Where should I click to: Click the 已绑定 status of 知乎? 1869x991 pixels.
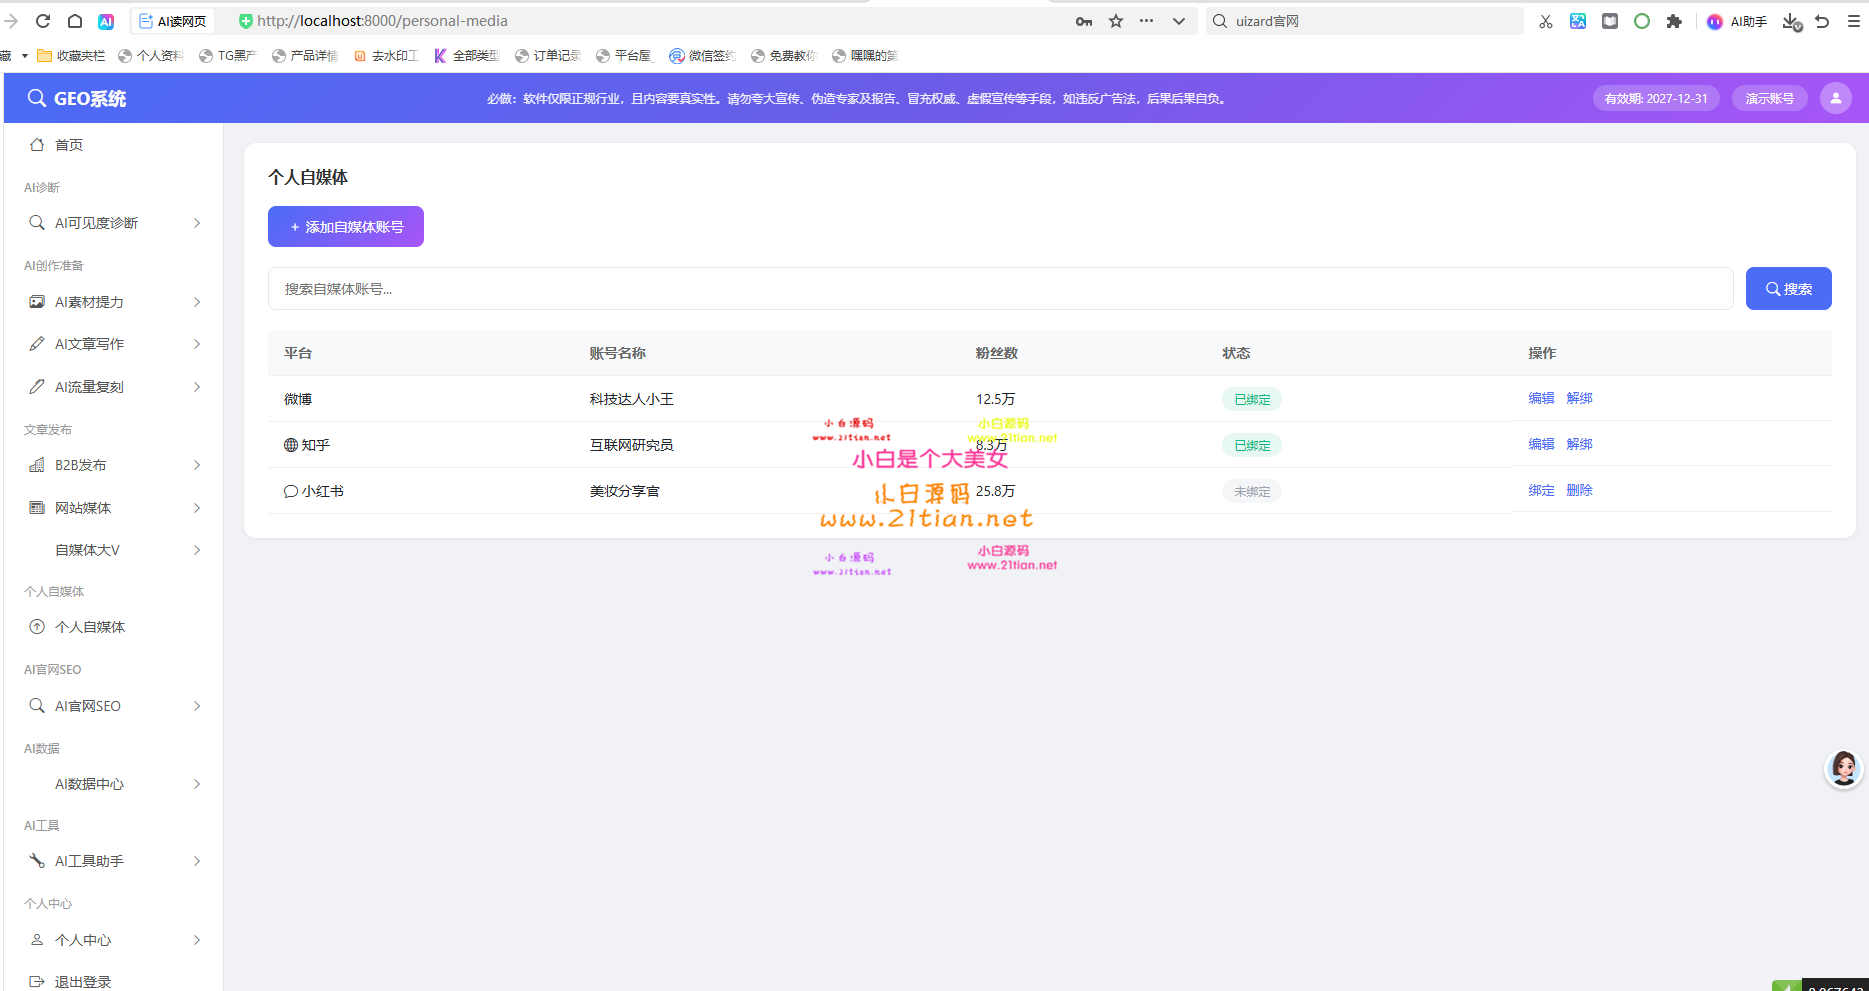1251,445
